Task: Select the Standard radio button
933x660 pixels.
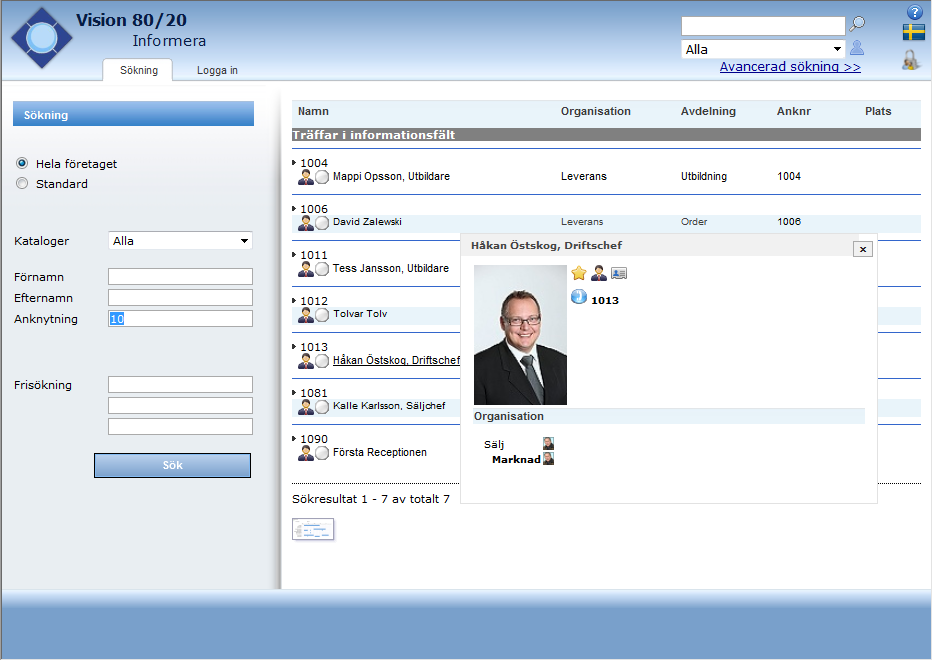Action: (x=22, y=183)
